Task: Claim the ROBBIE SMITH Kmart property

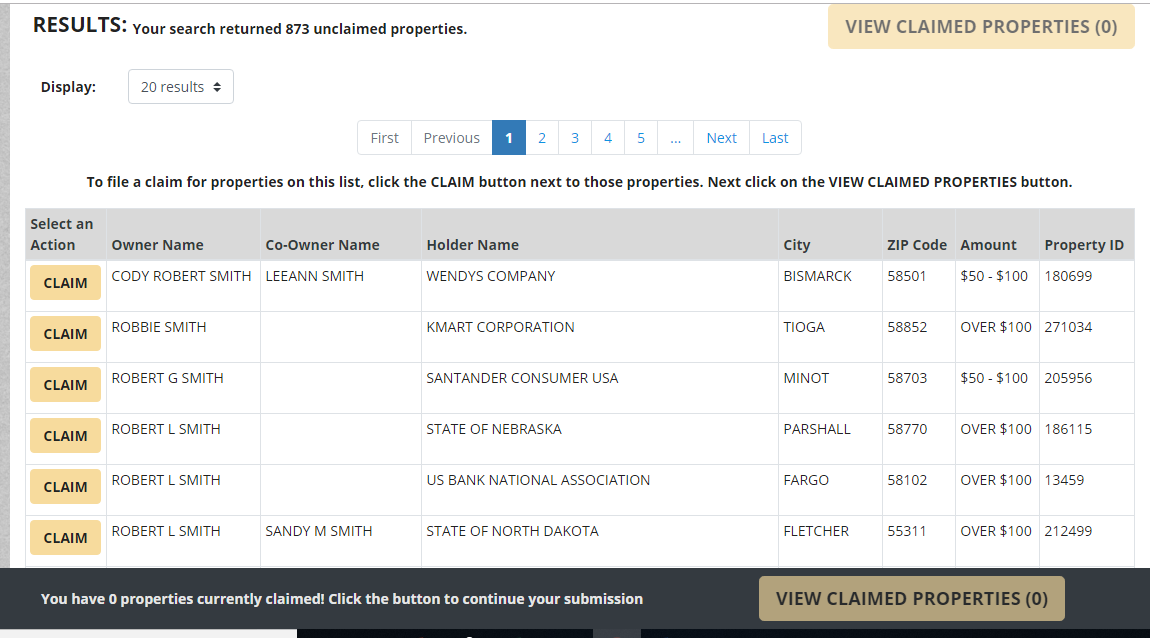Action: coord(64,333)
